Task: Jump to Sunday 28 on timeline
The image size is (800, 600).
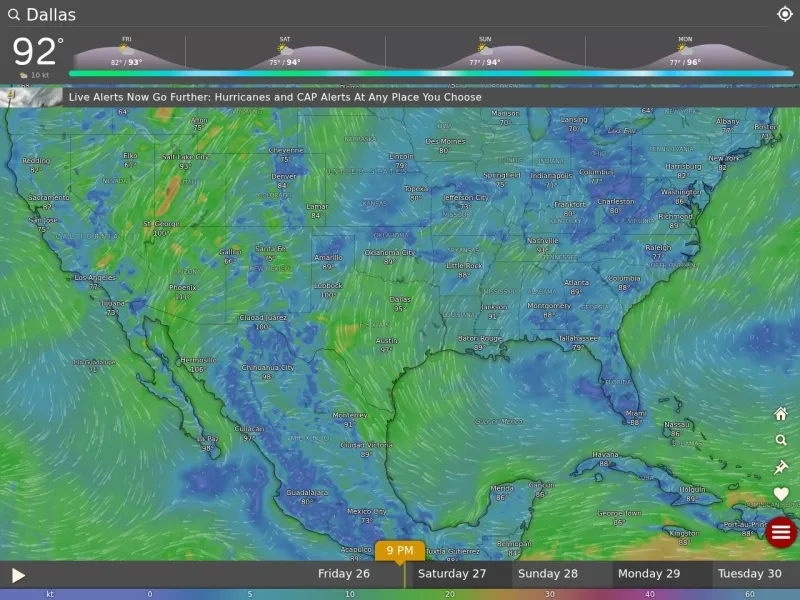Action: pyautogui.click(x=547, y=573)
